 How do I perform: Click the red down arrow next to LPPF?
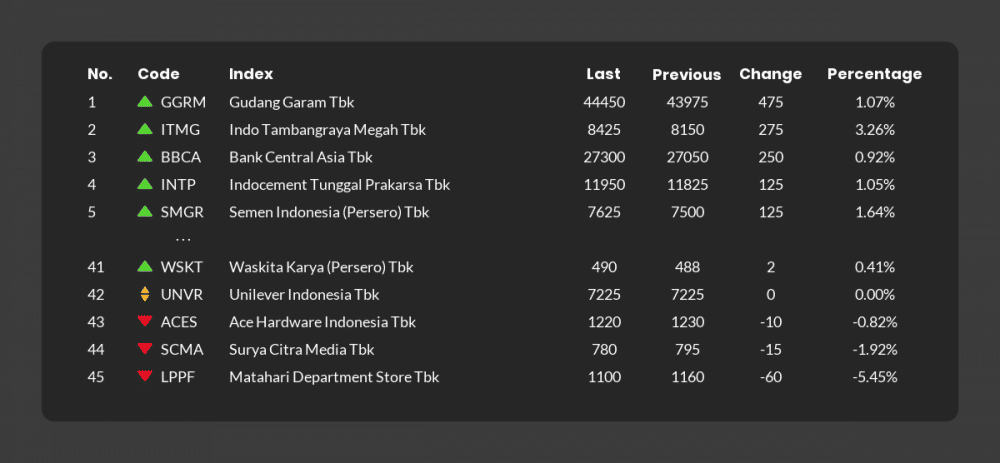click(145, 376)
